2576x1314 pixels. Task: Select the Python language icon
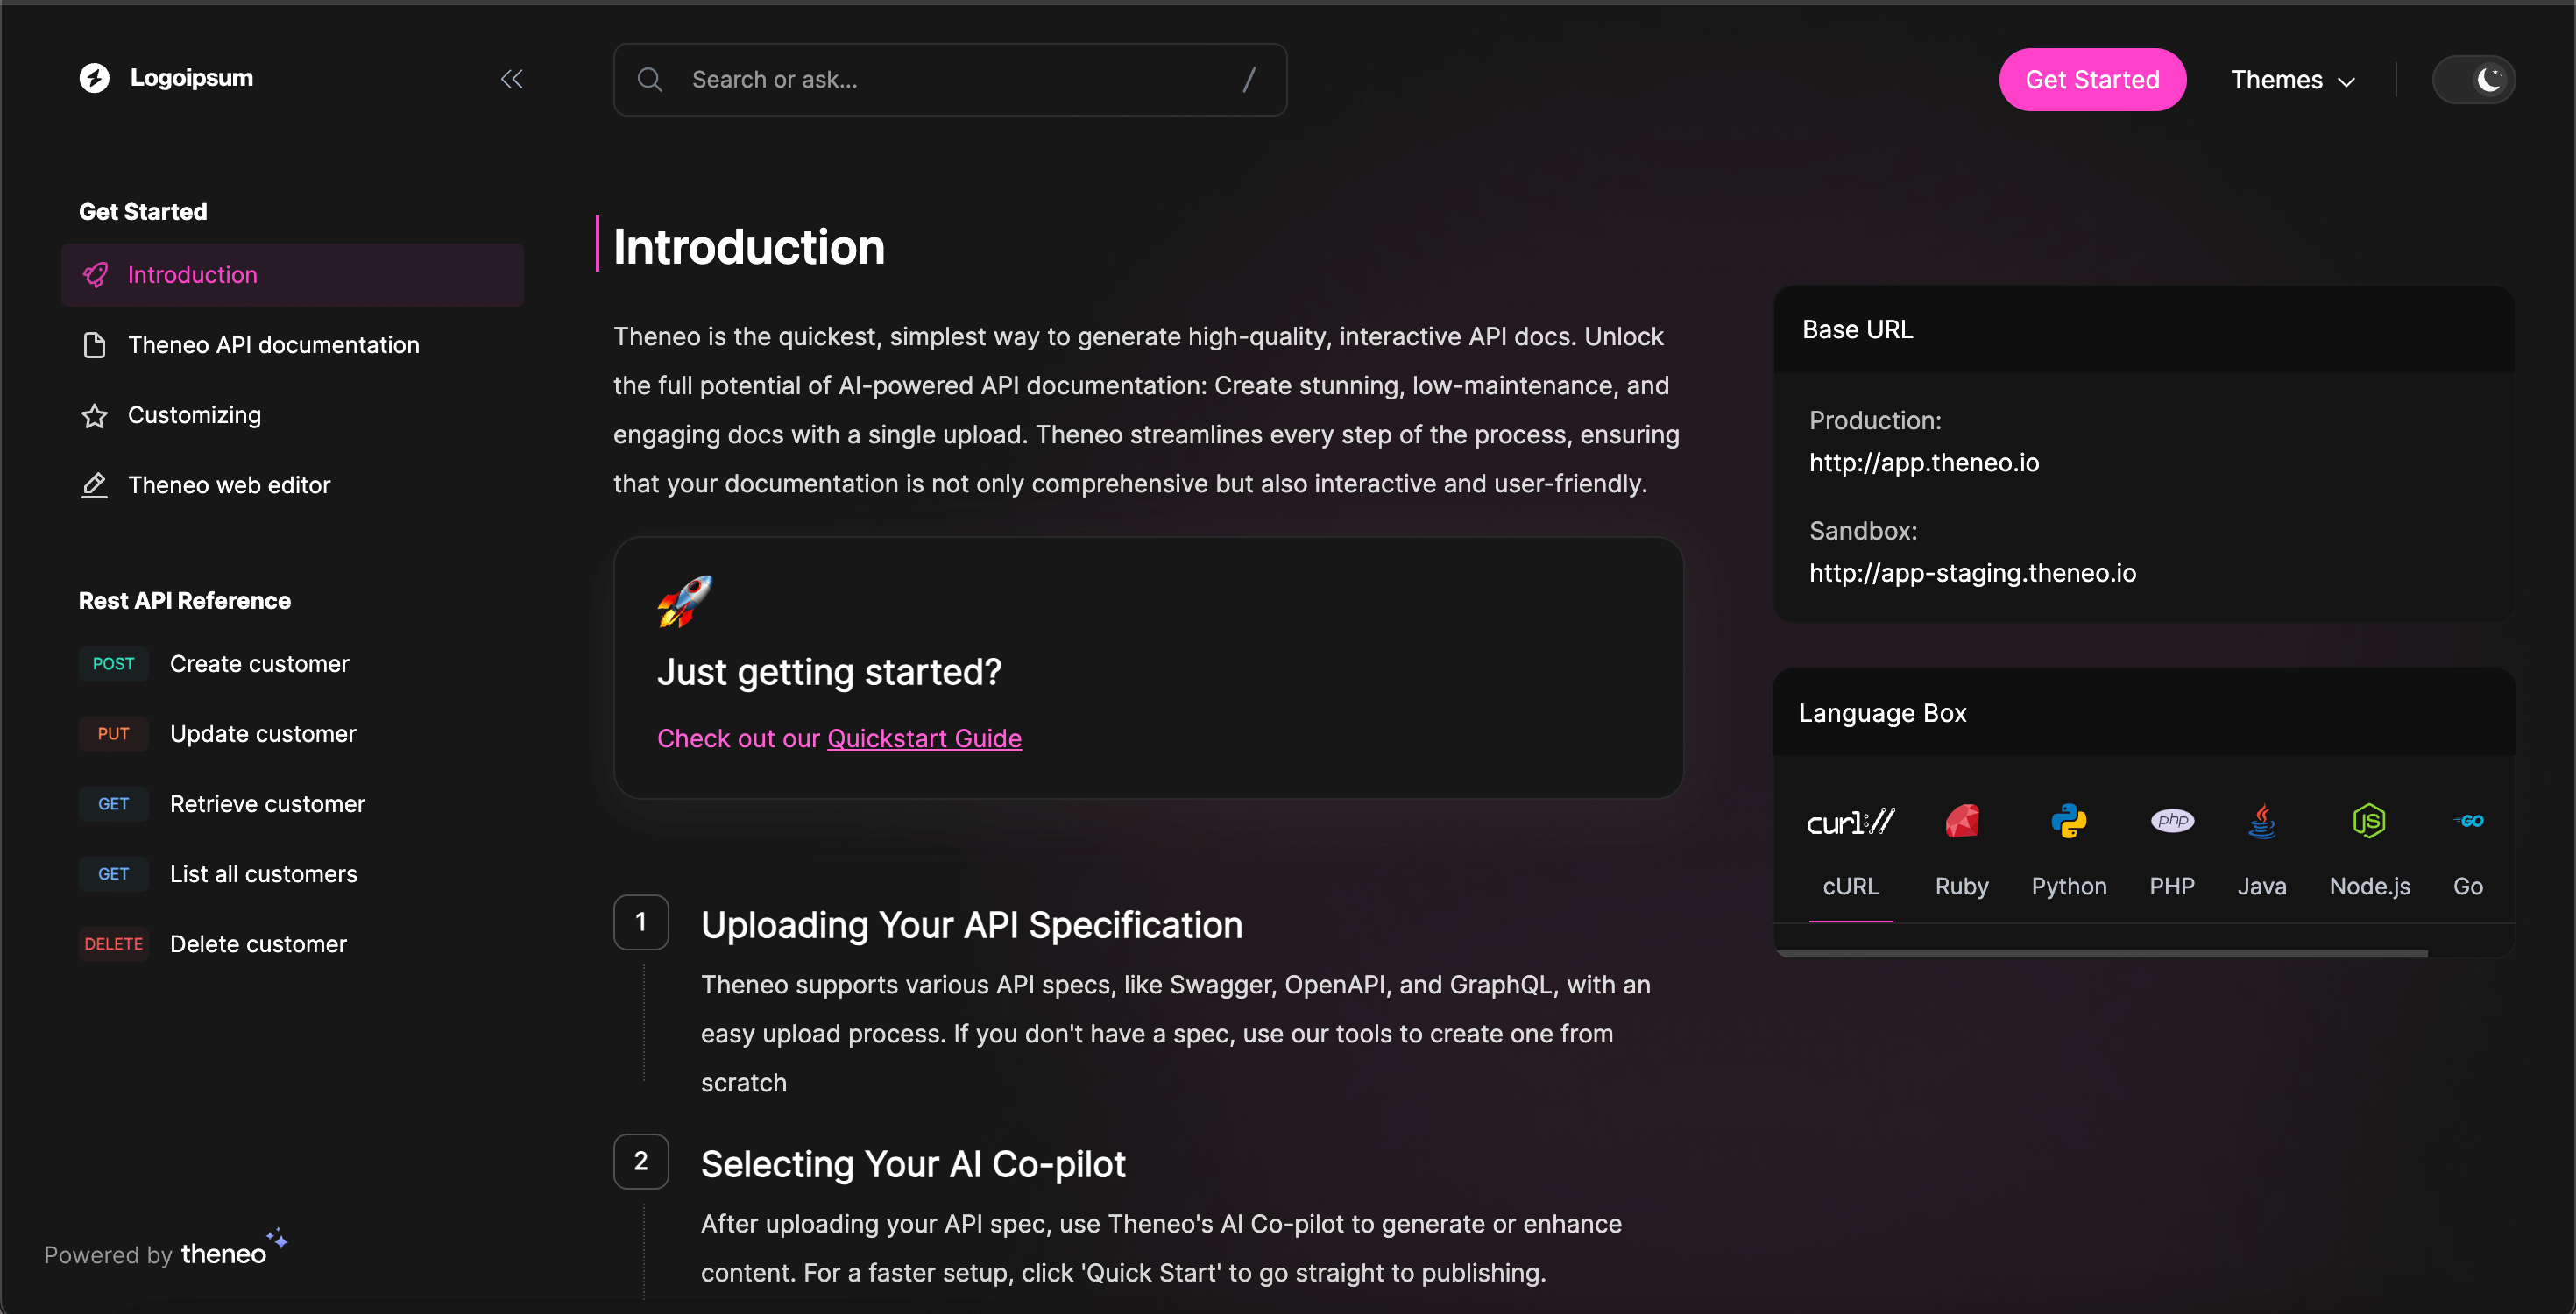2068,822
